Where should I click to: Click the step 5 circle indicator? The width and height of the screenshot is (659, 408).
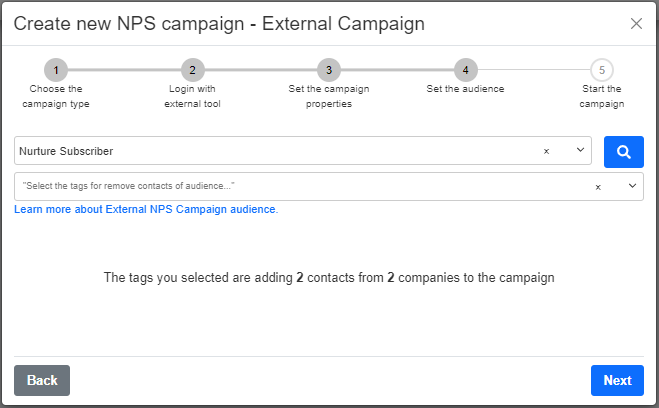tap(602, 70)
